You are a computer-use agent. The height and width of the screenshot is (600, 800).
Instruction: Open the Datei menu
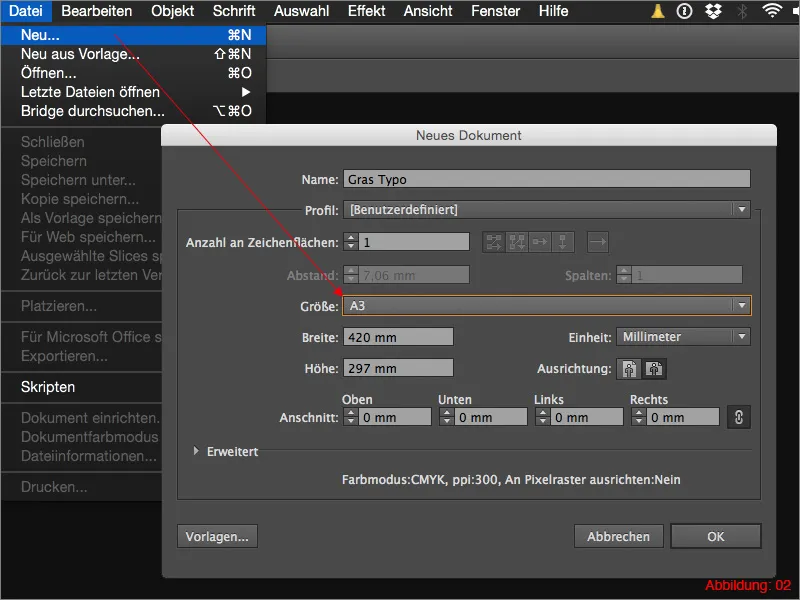(26, 11)
